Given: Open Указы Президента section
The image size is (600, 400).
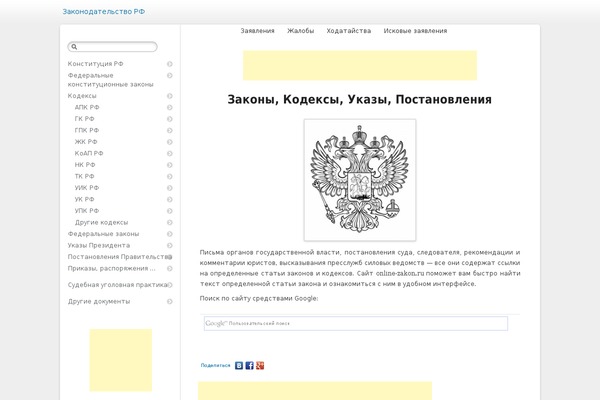Looking at the screenshot, I should (99, 245).
